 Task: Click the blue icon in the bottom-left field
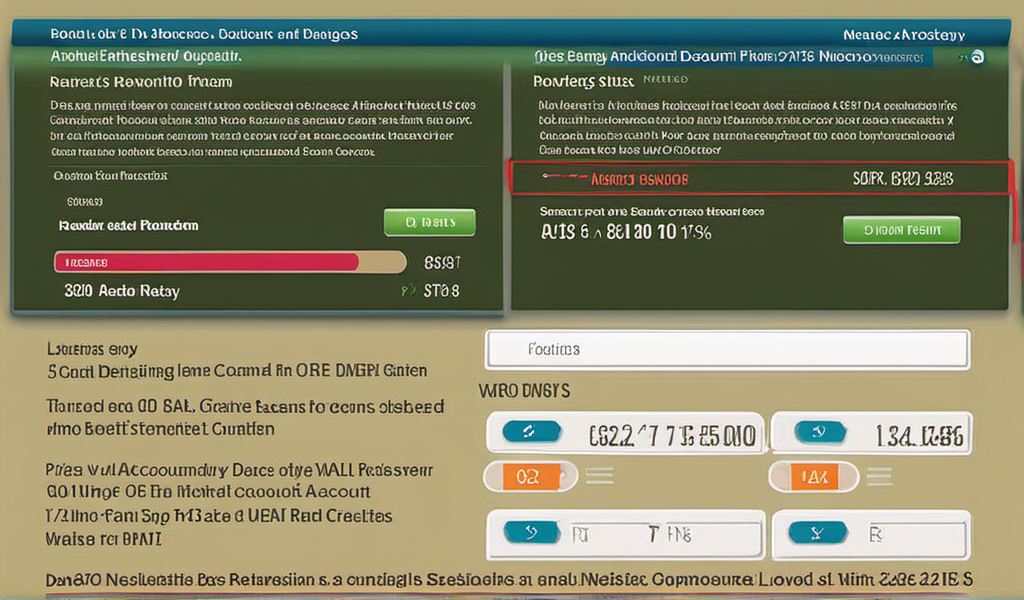click(529, 534)
